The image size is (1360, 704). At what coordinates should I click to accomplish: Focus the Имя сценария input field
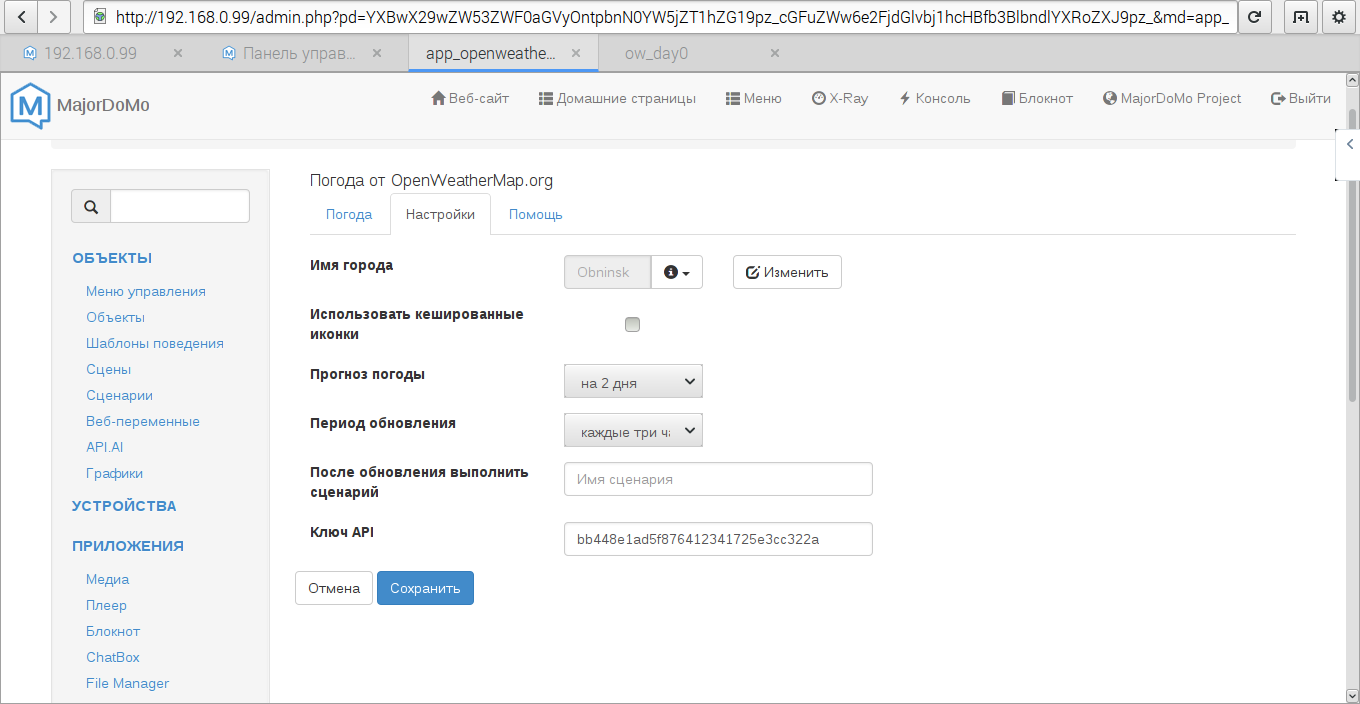[x=718, y=479]
